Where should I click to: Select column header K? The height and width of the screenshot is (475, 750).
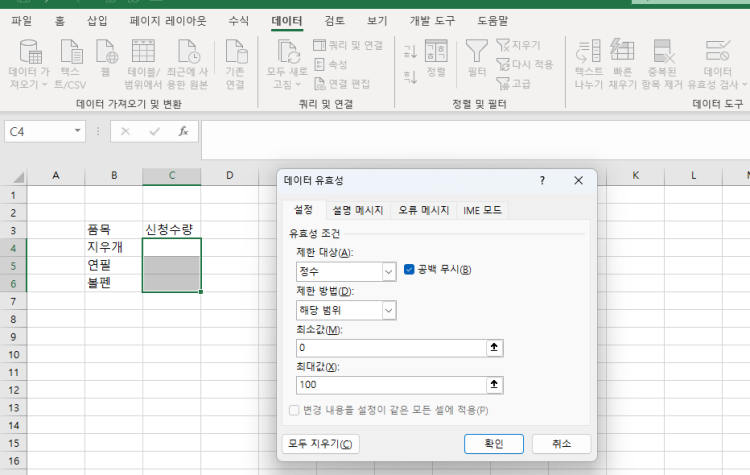pyautogui.click(x=635, y=176)
